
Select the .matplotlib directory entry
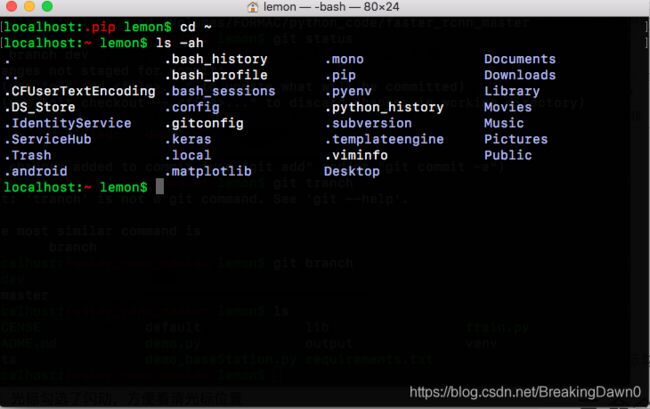click(x=208, y=171)
